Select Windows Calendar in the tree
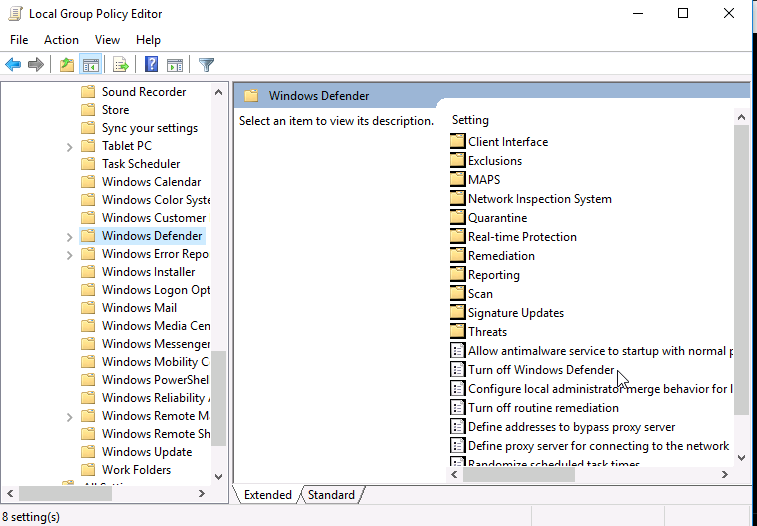This screenshot has height=526, width=757. (x=152, y=181)
